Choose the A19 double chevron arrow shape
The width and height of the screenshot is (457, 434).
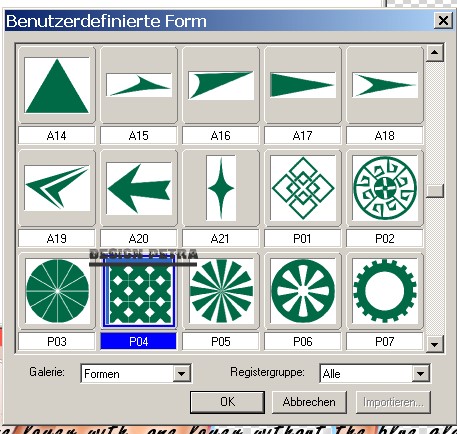pyautogui.click(x=57, y=188)
